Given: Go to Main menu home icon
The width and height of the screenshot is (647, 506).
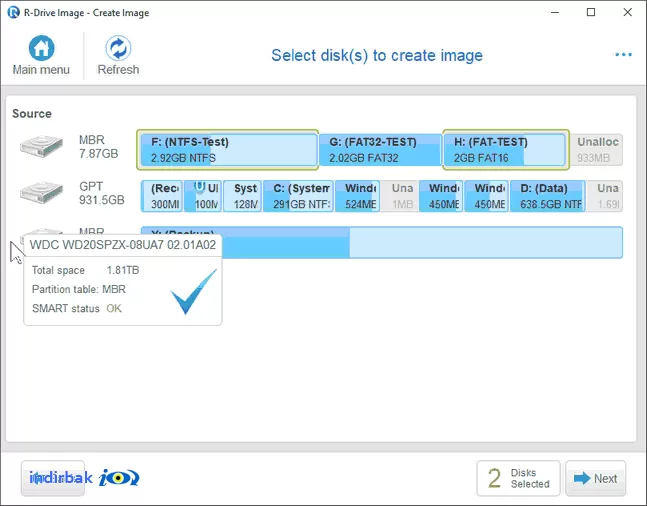Looking at the screenshot, I should pyautogui.click(x=41, y=48).
